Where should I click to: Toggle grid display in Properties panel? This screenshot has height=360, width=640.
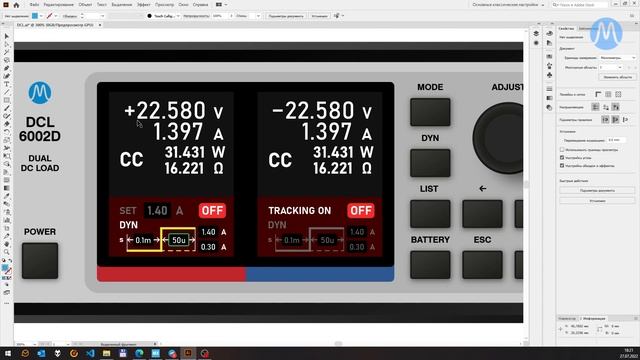click(608, 94)
